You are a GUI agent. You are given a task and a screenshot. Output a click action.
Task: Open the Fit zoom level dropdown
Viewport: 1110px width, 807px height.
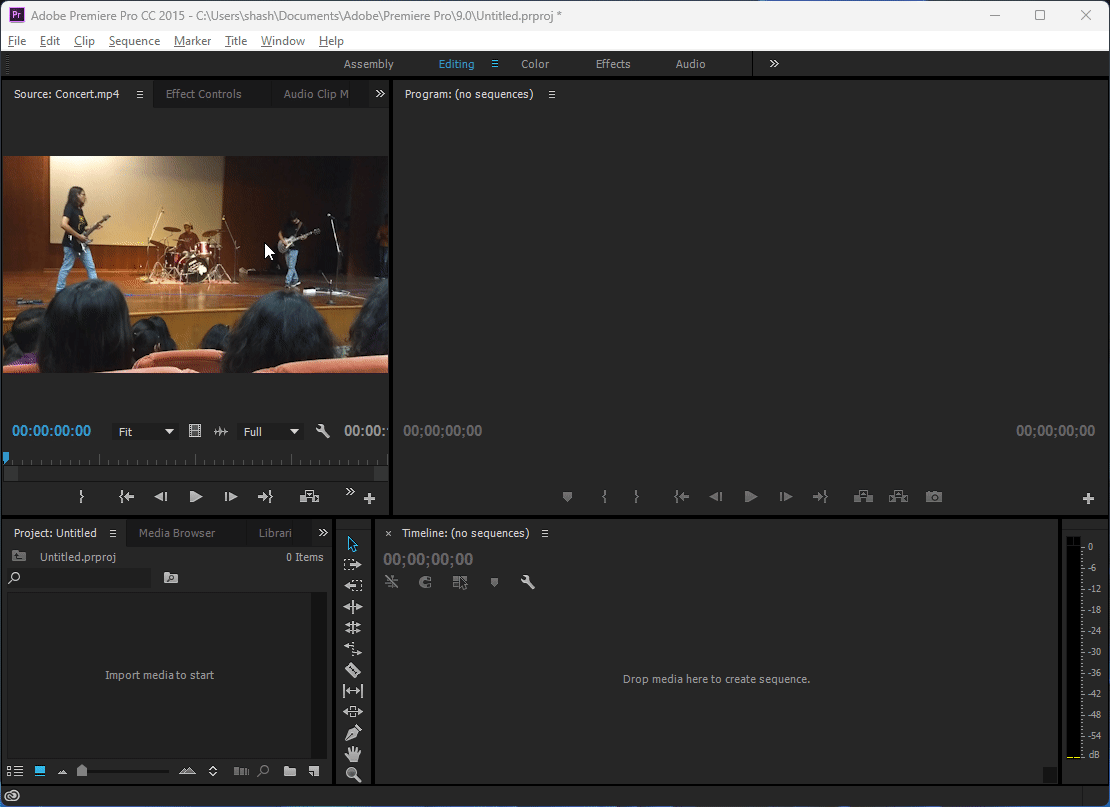click(146, 432)
